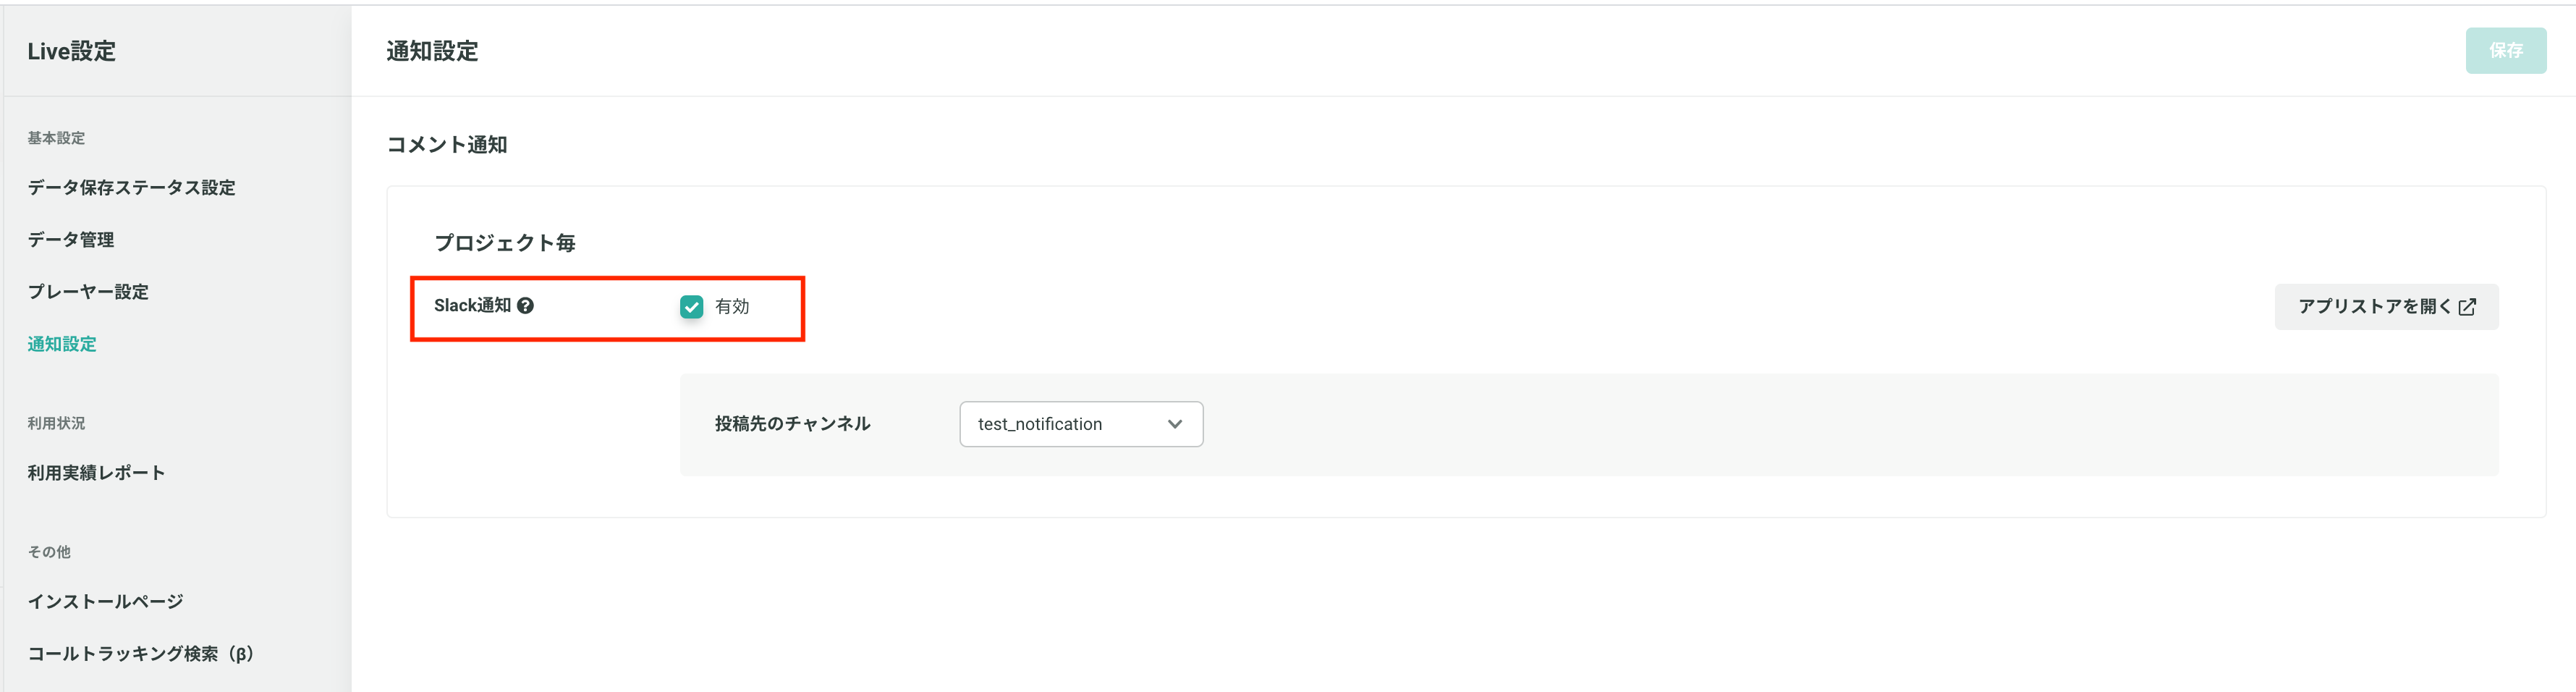
Task: Click the 保存 button
Action: coord(2505,51)
